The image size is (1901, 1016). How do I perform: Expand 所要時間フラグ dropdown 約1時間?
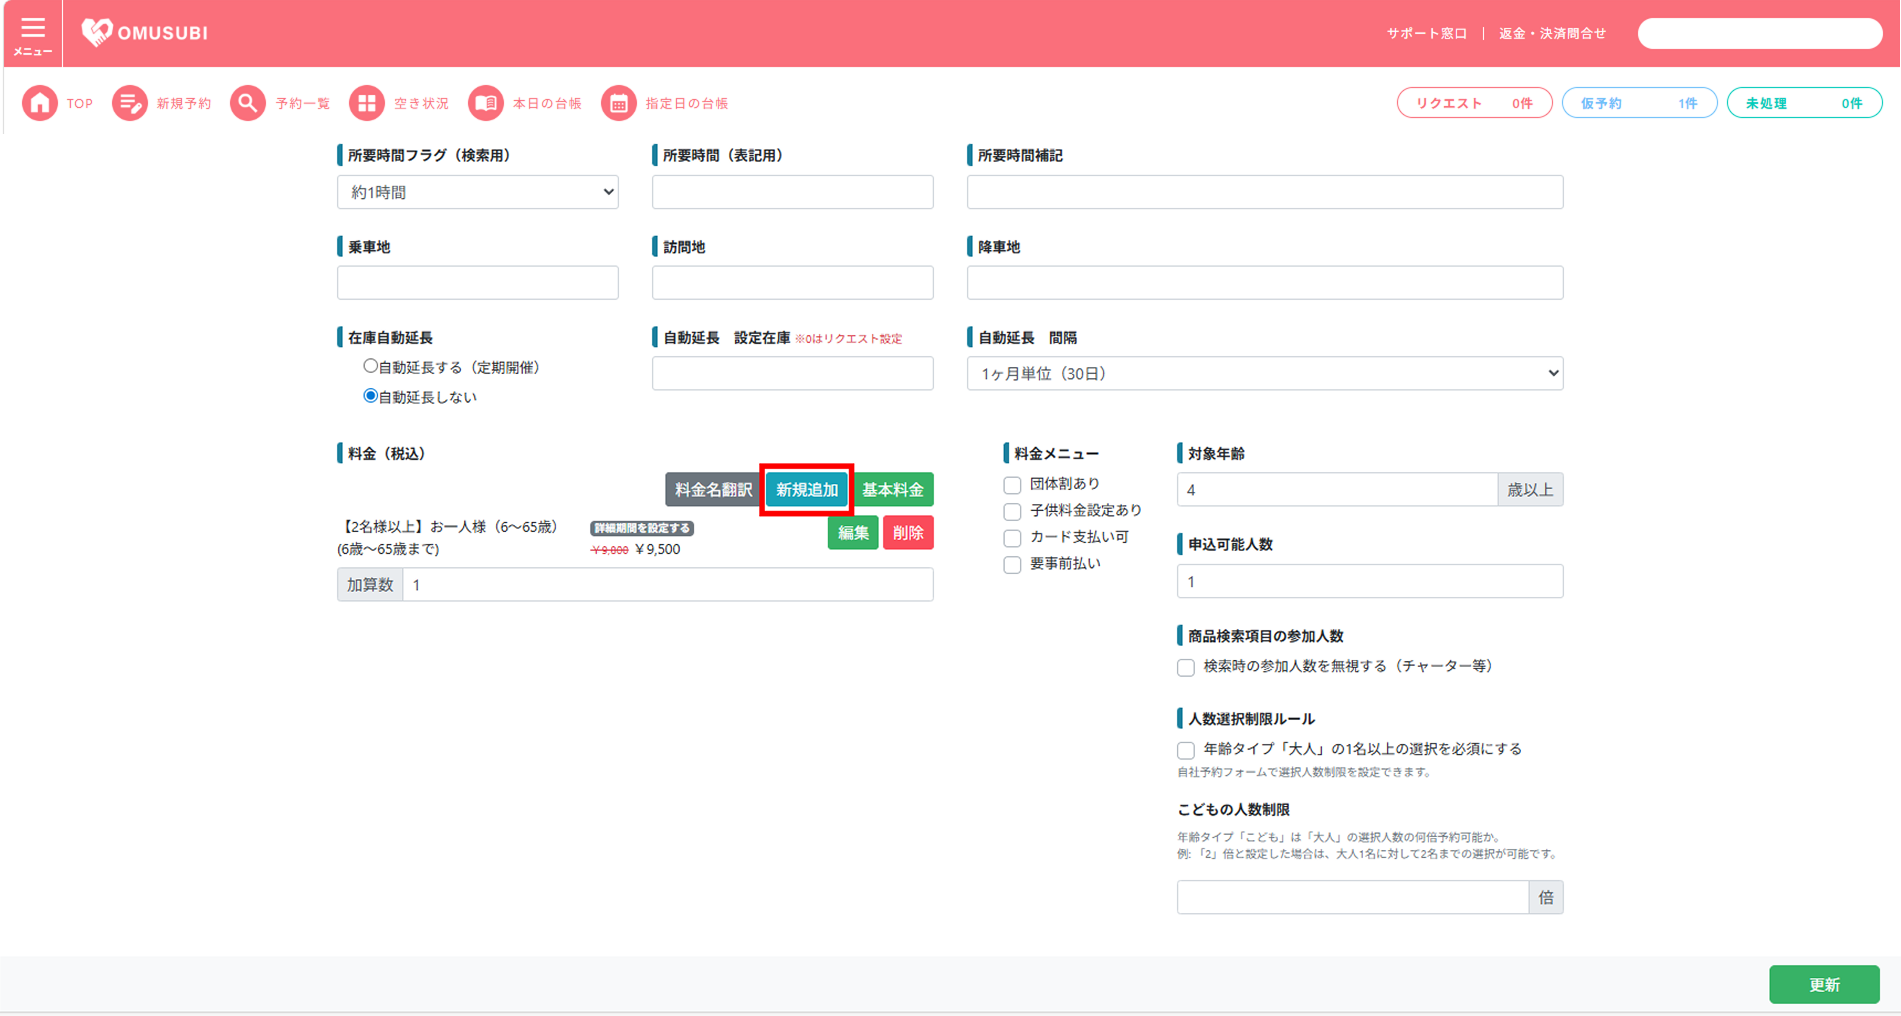point(478,192)
